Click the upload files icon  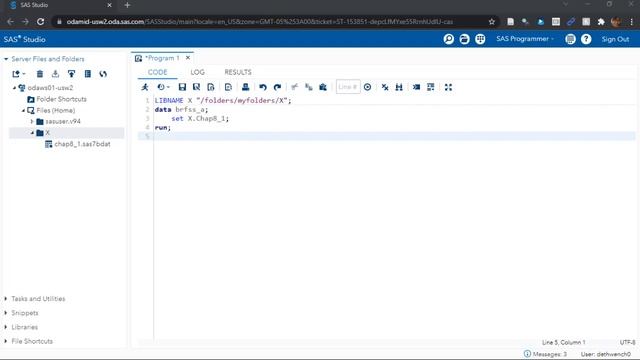point(71,74)
